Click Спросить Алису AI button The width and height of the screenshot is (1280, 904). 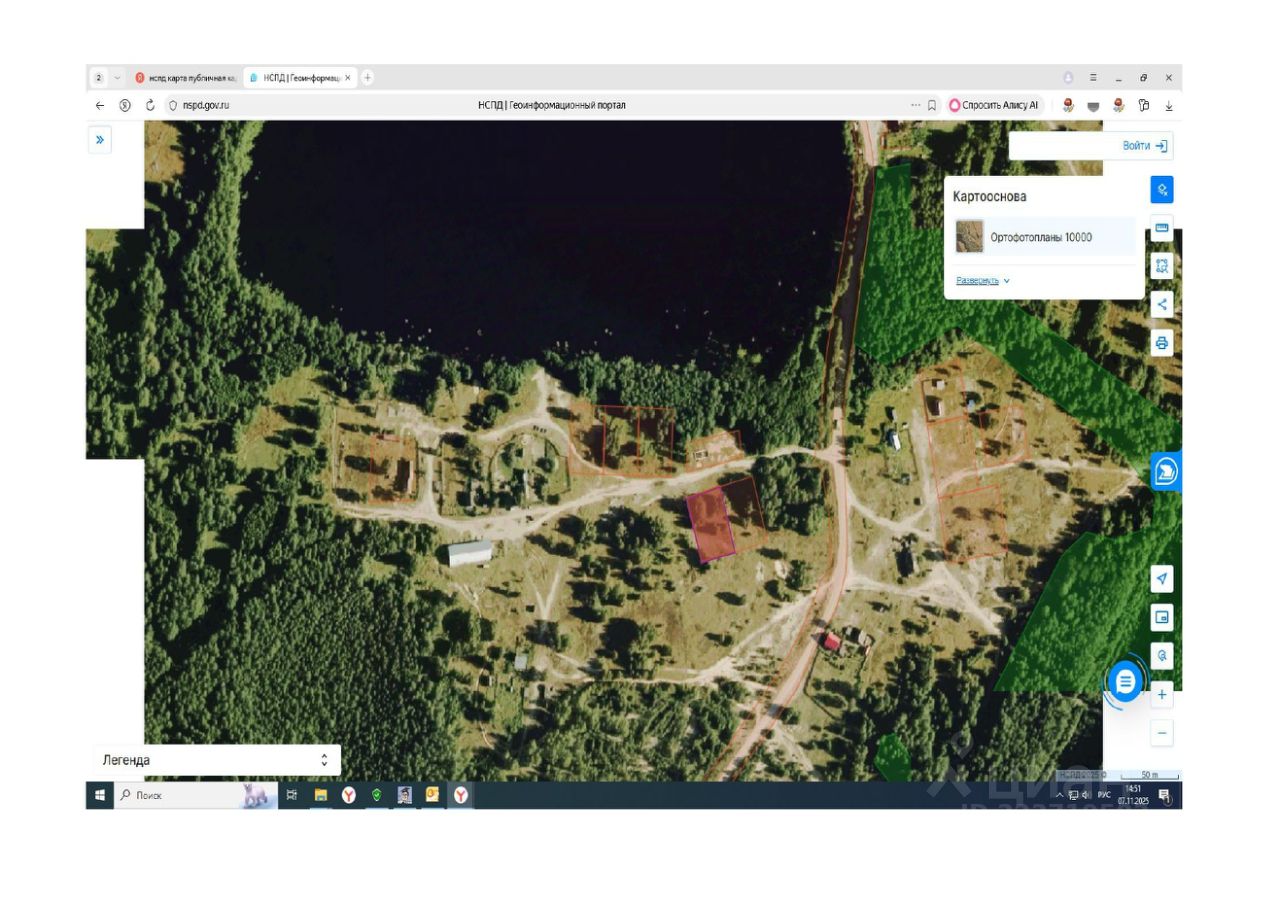(x=994, y=105)
